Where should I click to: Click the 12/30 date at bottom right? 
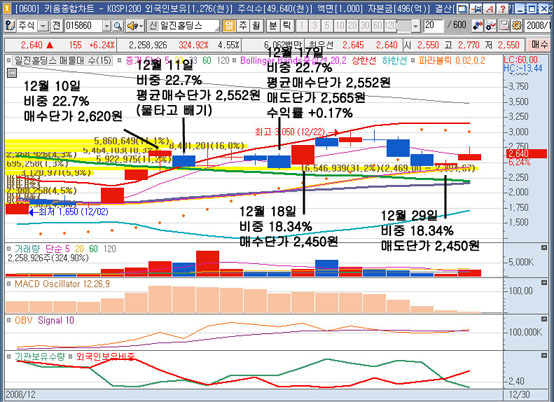pos(519,395)
